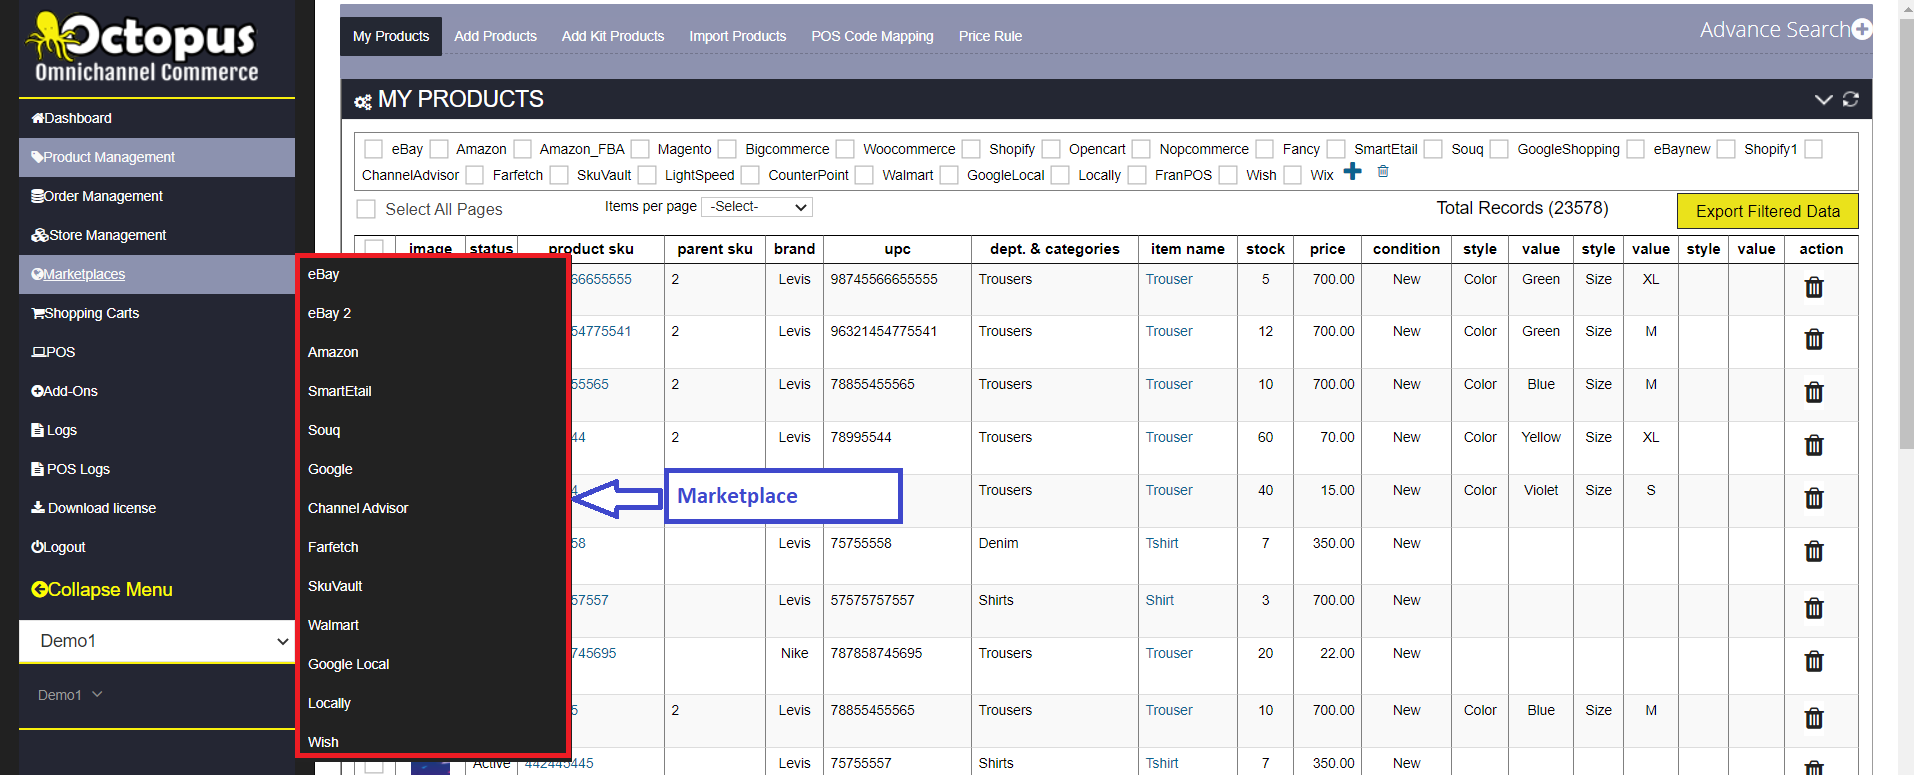
Task: Click the Export Filtered Data button
Action: pos(1767,211)
